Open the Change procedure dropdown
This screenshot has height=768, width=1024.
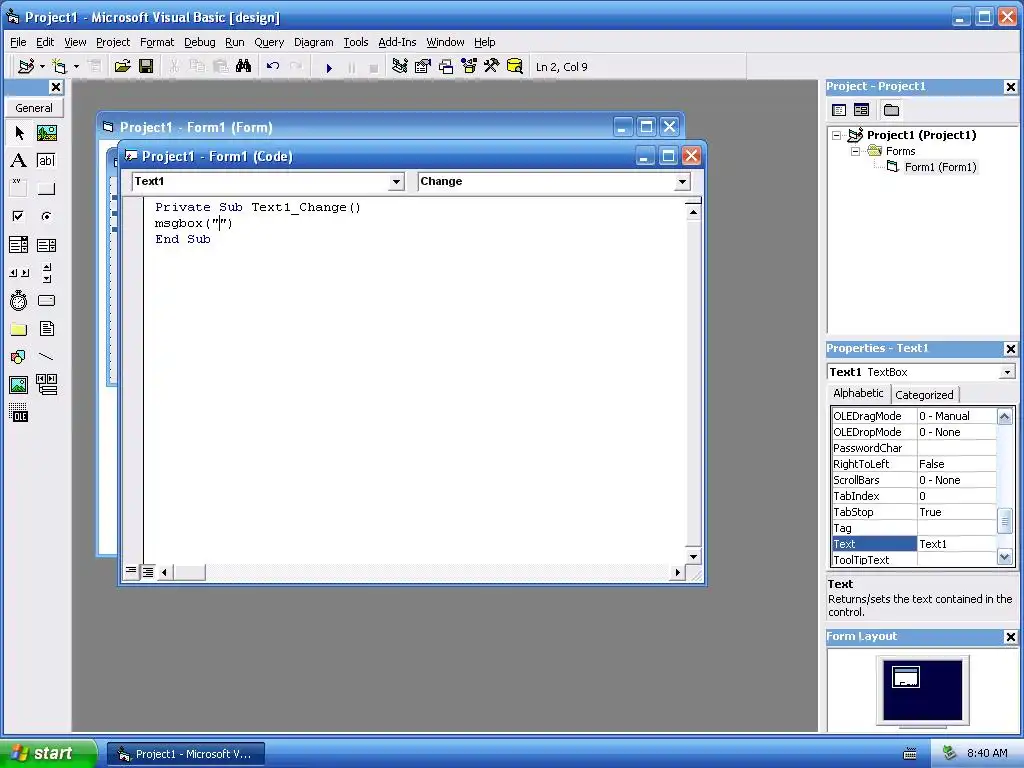pos(682,182)
